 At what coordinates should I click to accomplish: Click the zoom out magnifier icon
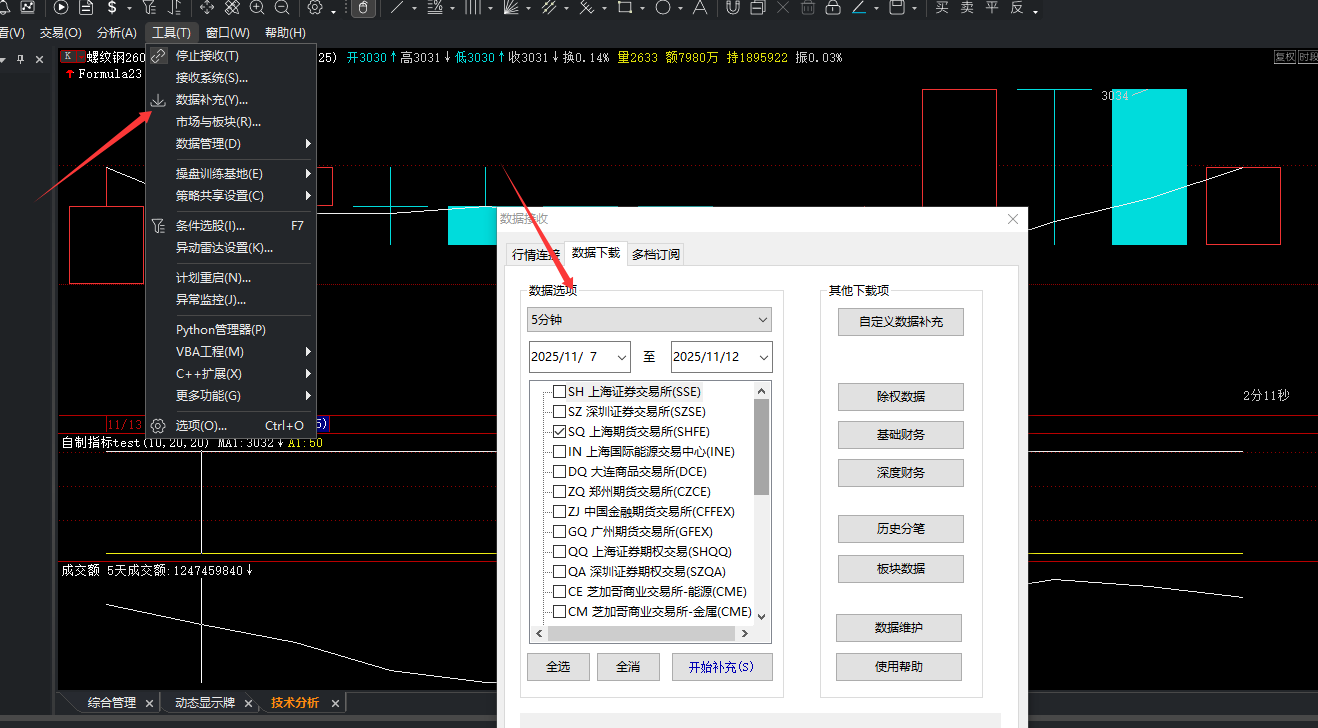282,8
